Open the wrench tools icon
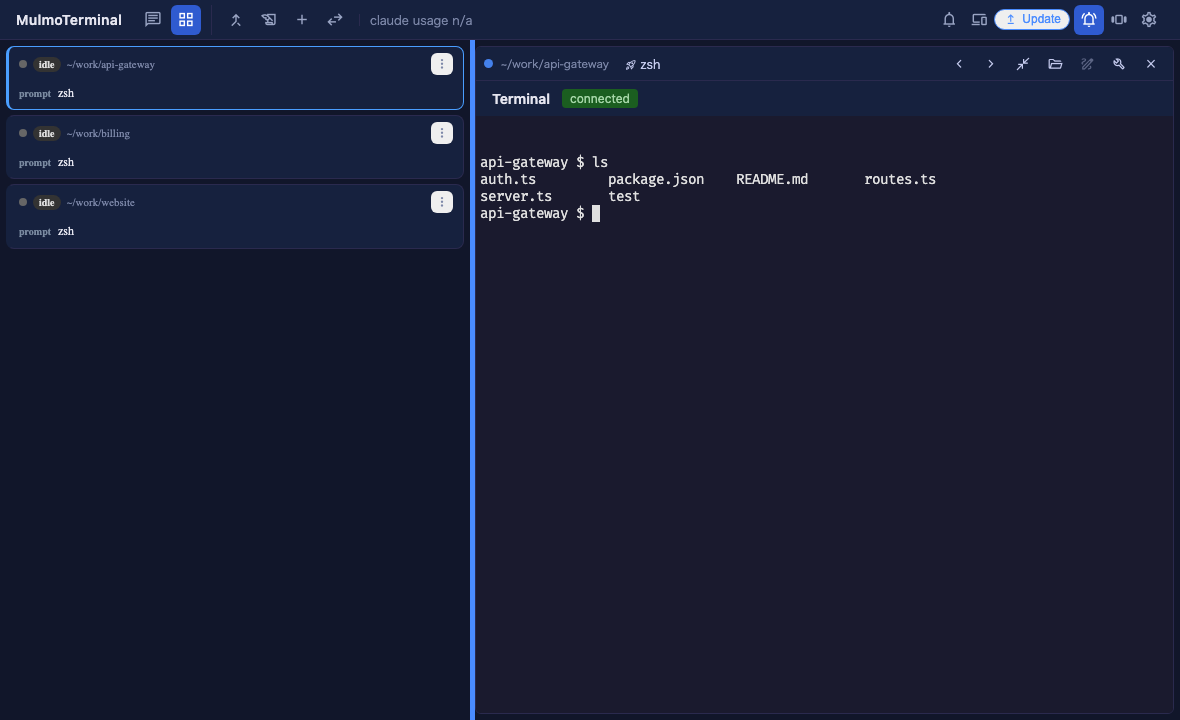This screenshot has width=1180, height=720. tap(1119, 64)
